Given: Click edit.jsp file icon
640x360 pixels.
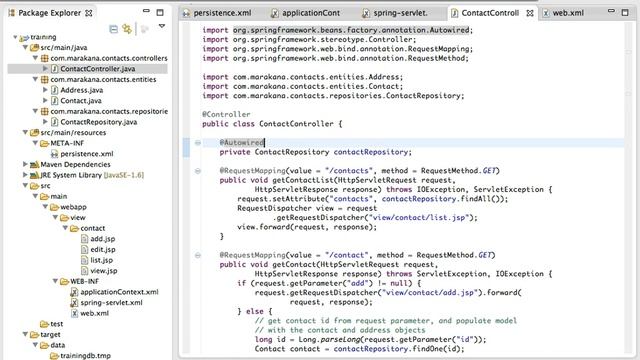Looking at the screenshot, I should [x=84, y=249].
